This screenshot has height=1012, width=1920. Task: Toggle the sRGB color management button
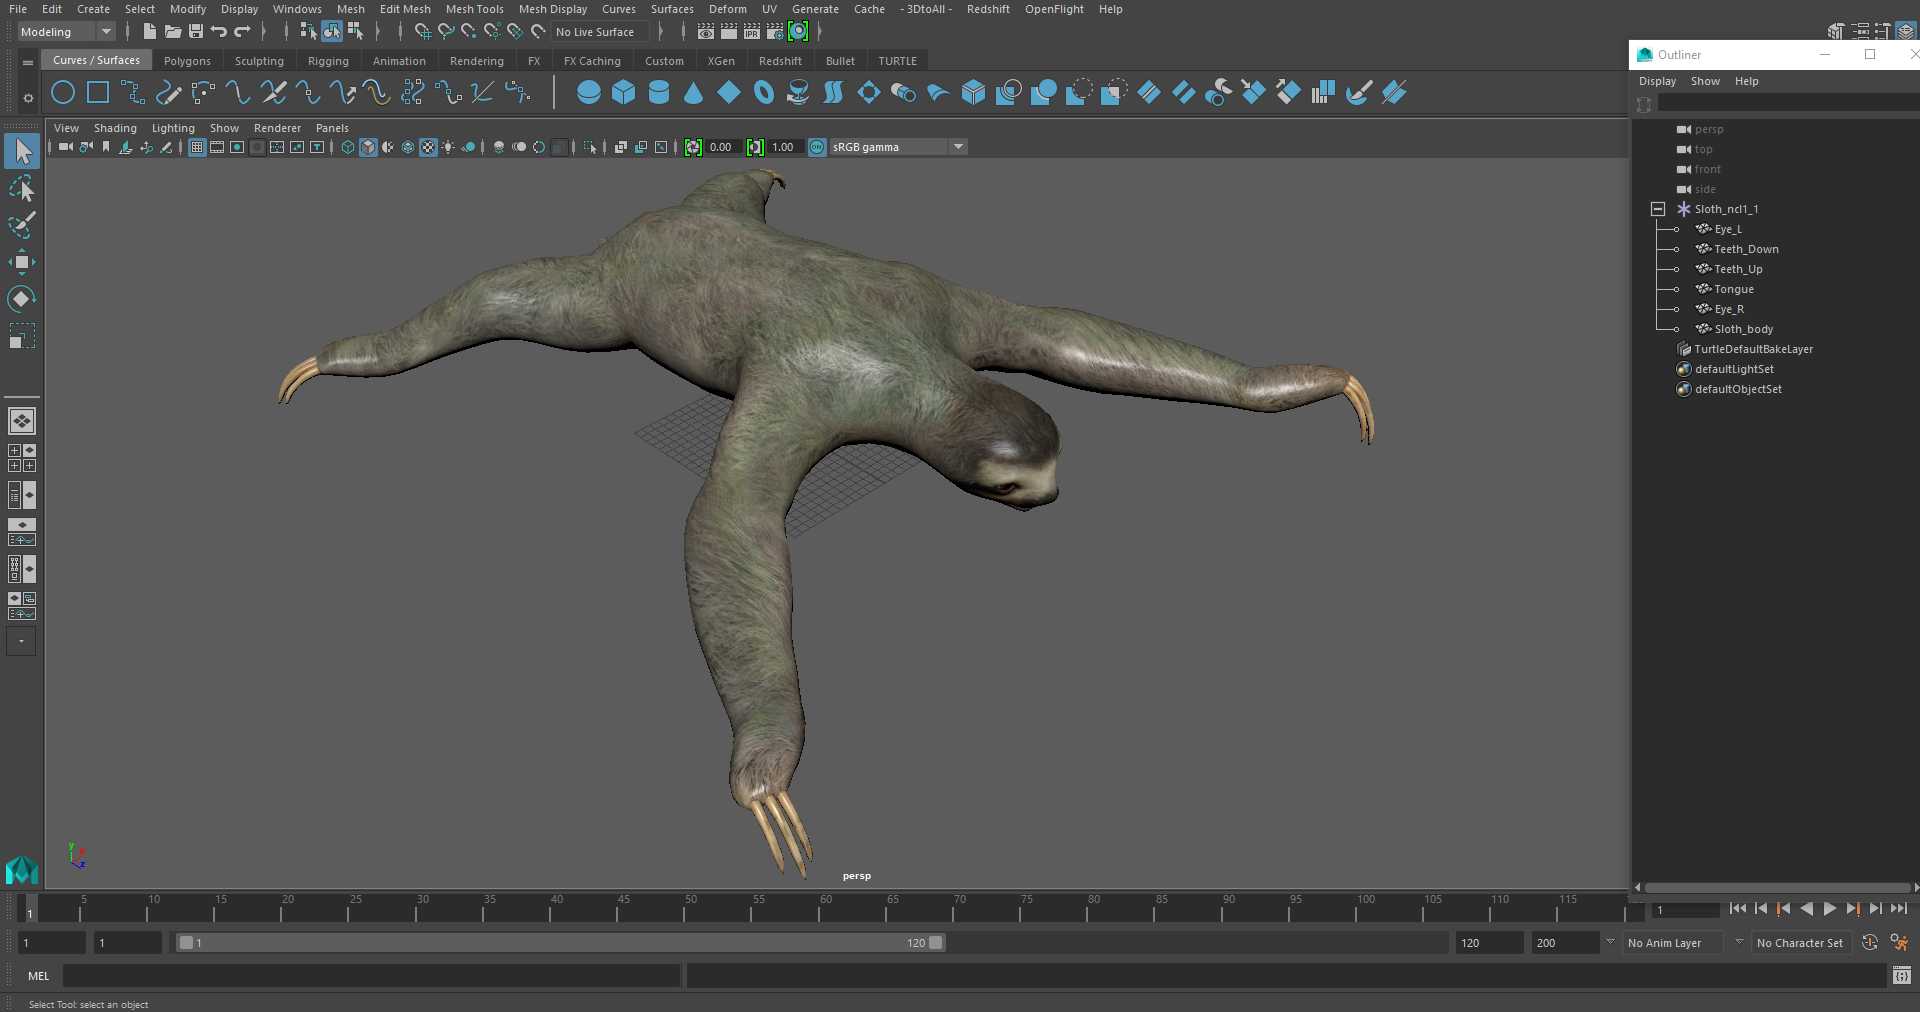click(817, 147)
